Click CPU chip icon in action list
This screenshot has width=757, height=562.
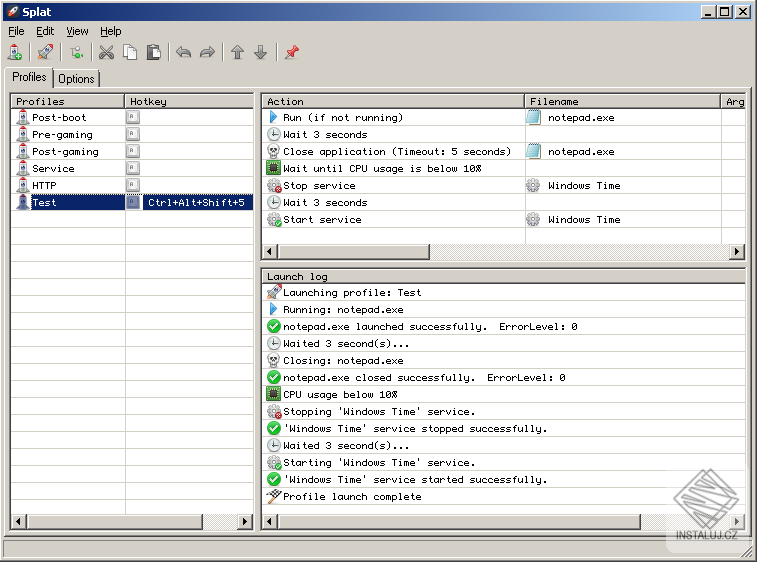point(273,168)
